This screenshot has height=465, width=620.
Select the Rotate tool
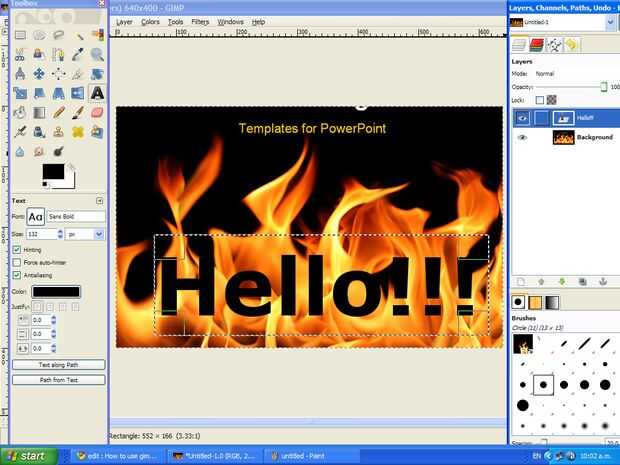(97, 74)
